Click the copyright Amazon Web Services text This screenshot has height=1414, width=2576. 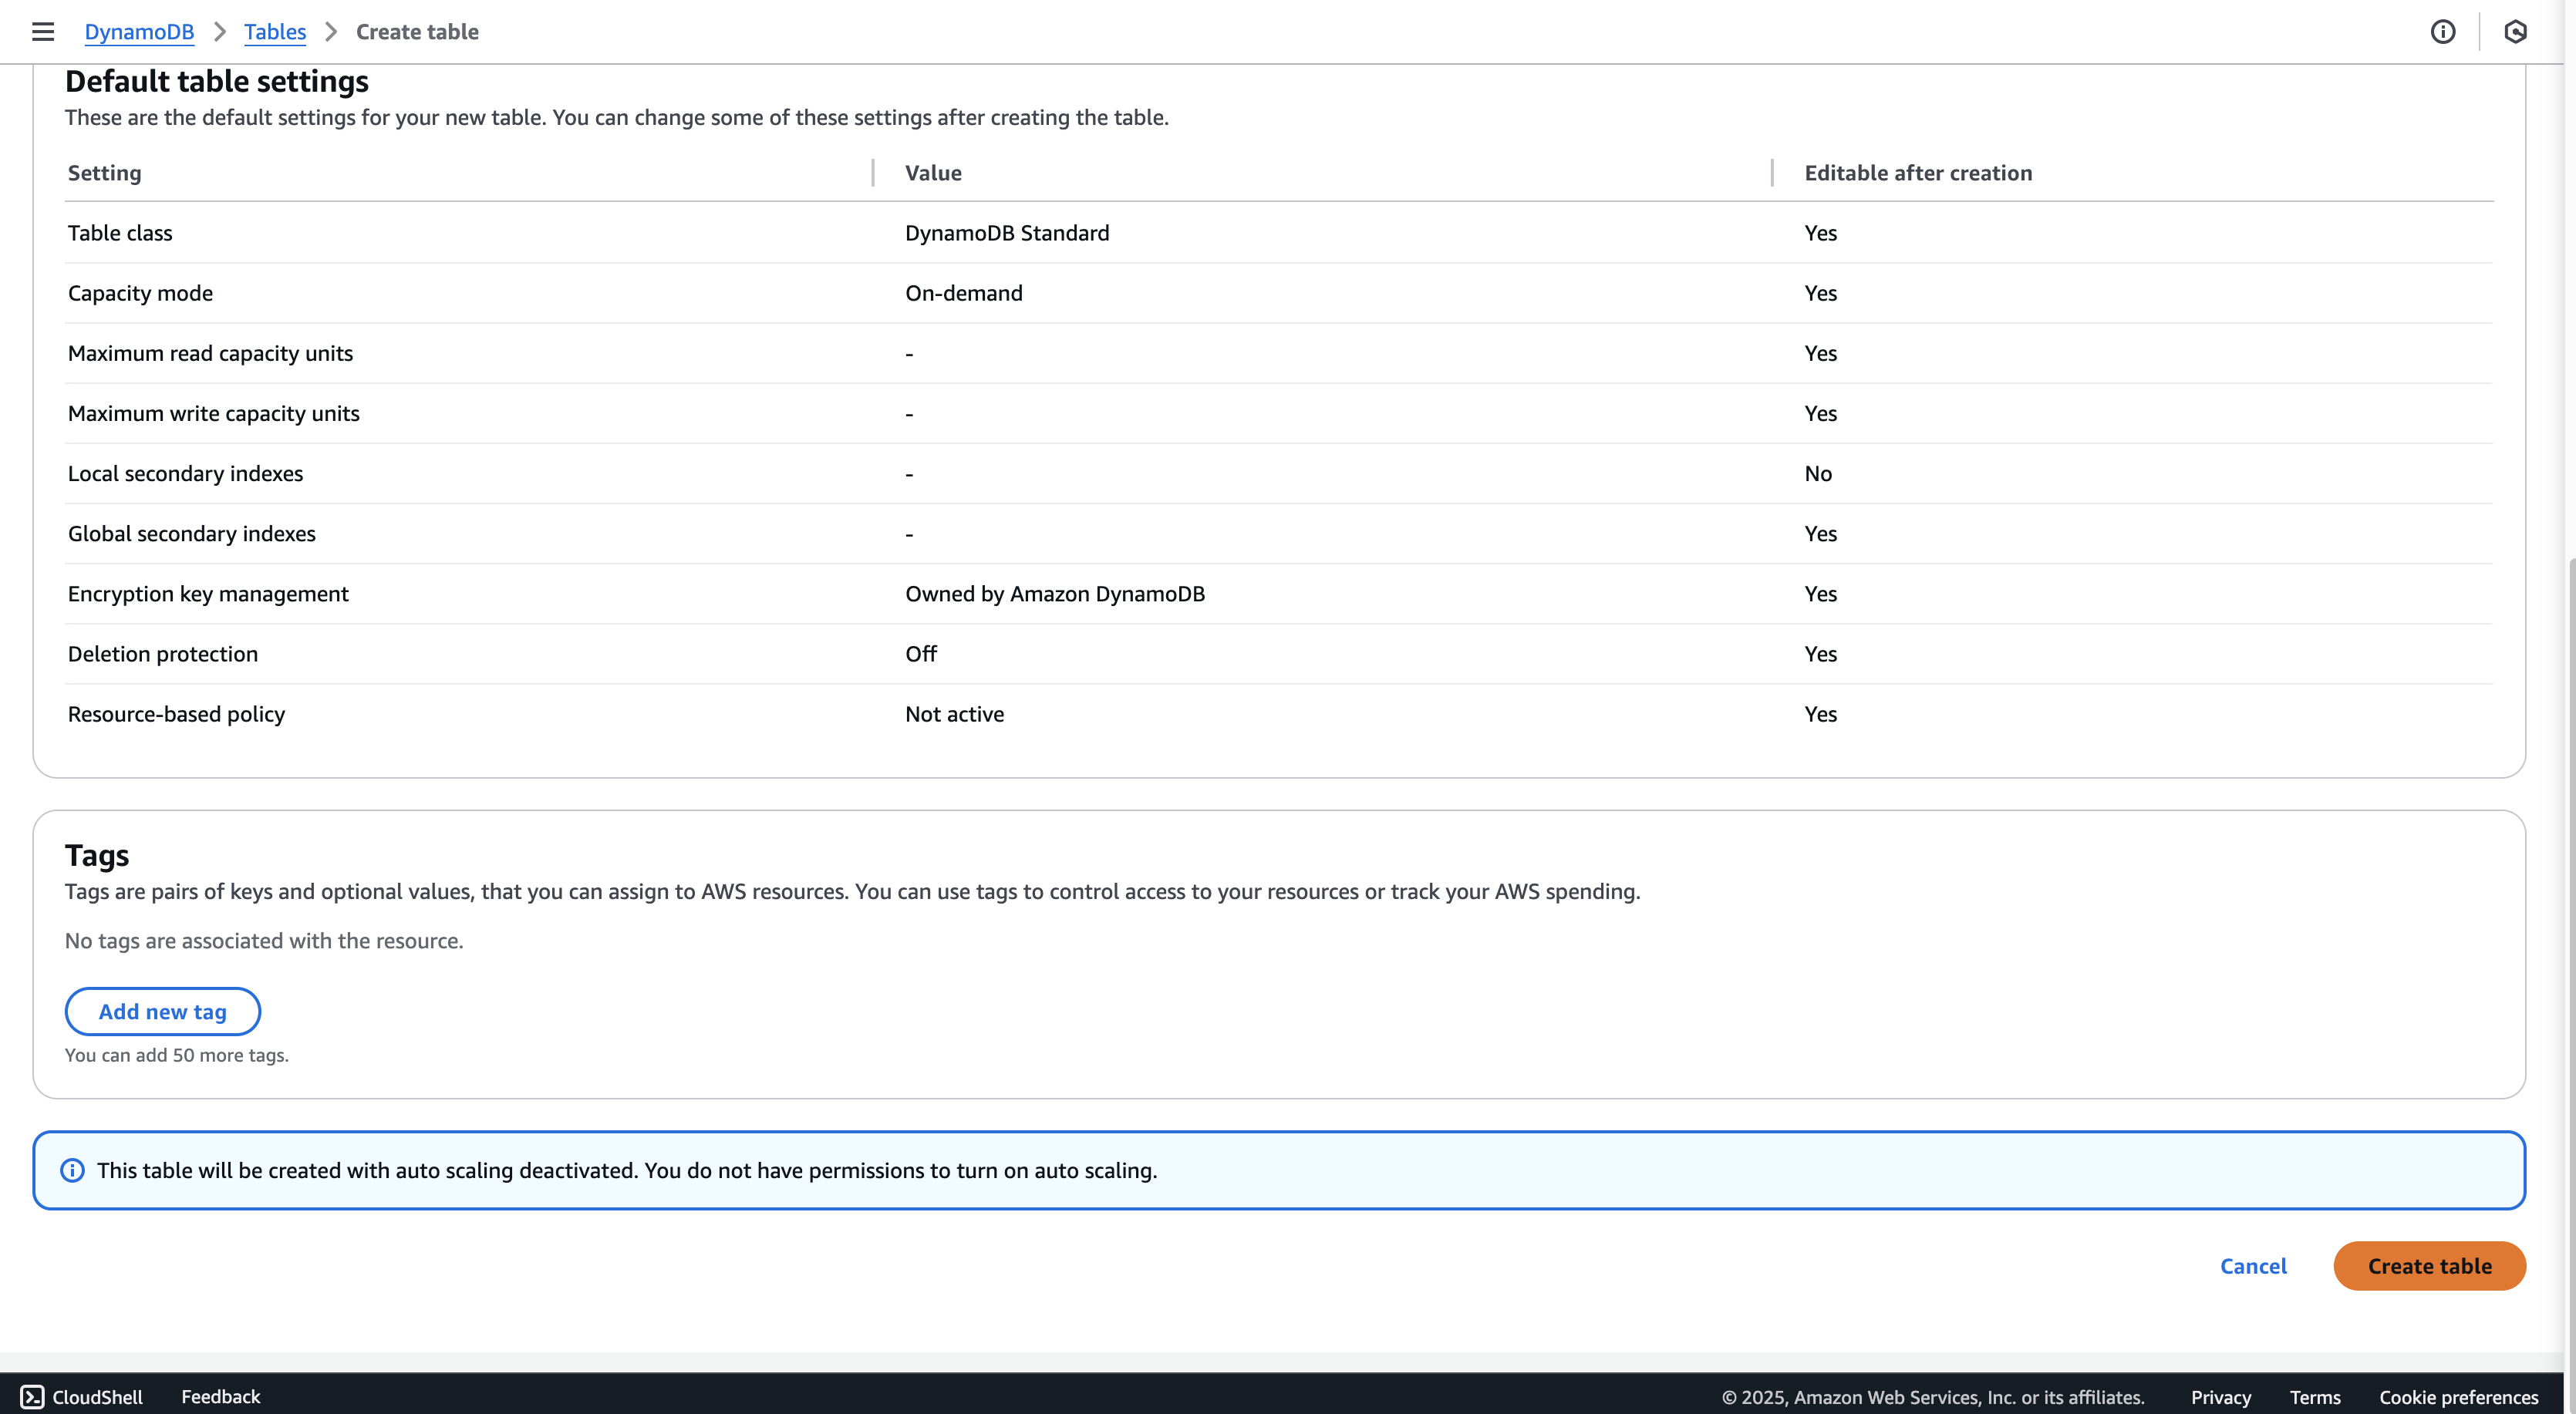click(1933, 1397)
